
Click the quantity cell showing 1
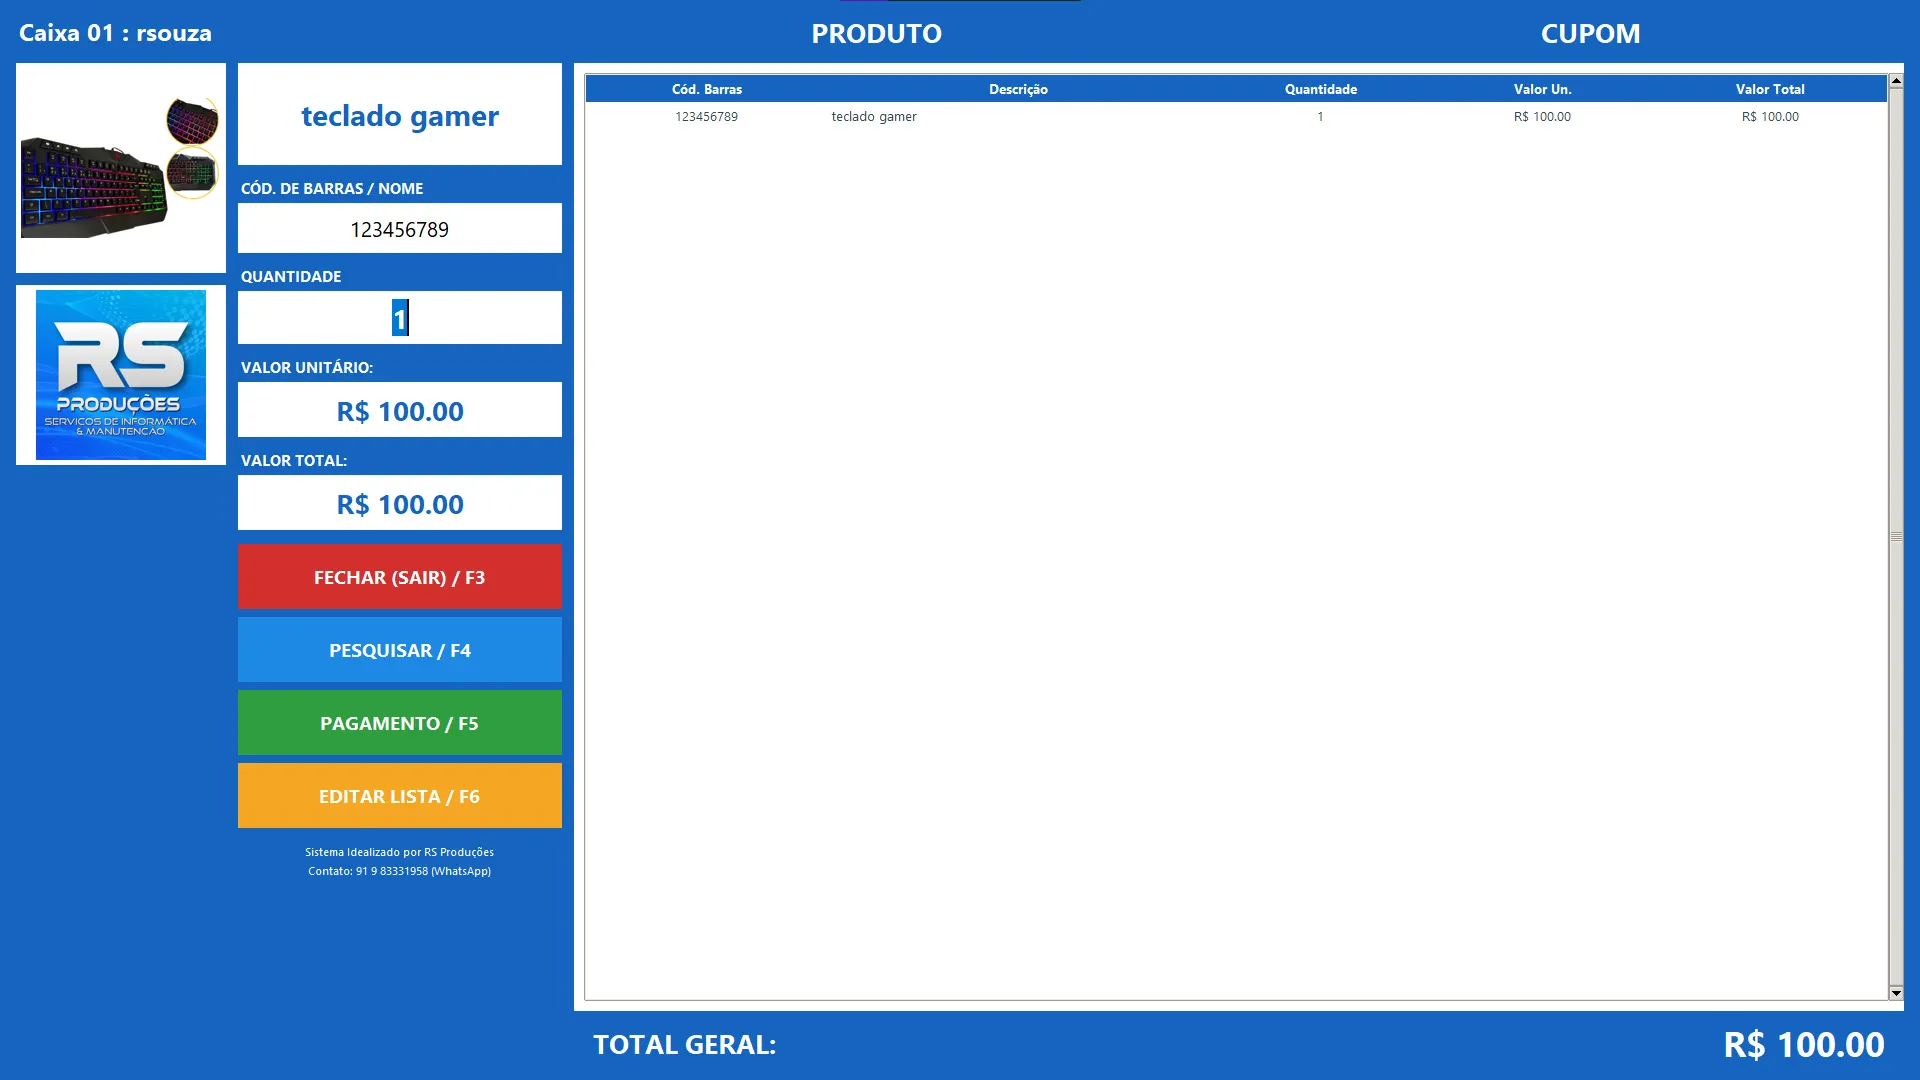pyautogui.click(x=1320, y=116)
